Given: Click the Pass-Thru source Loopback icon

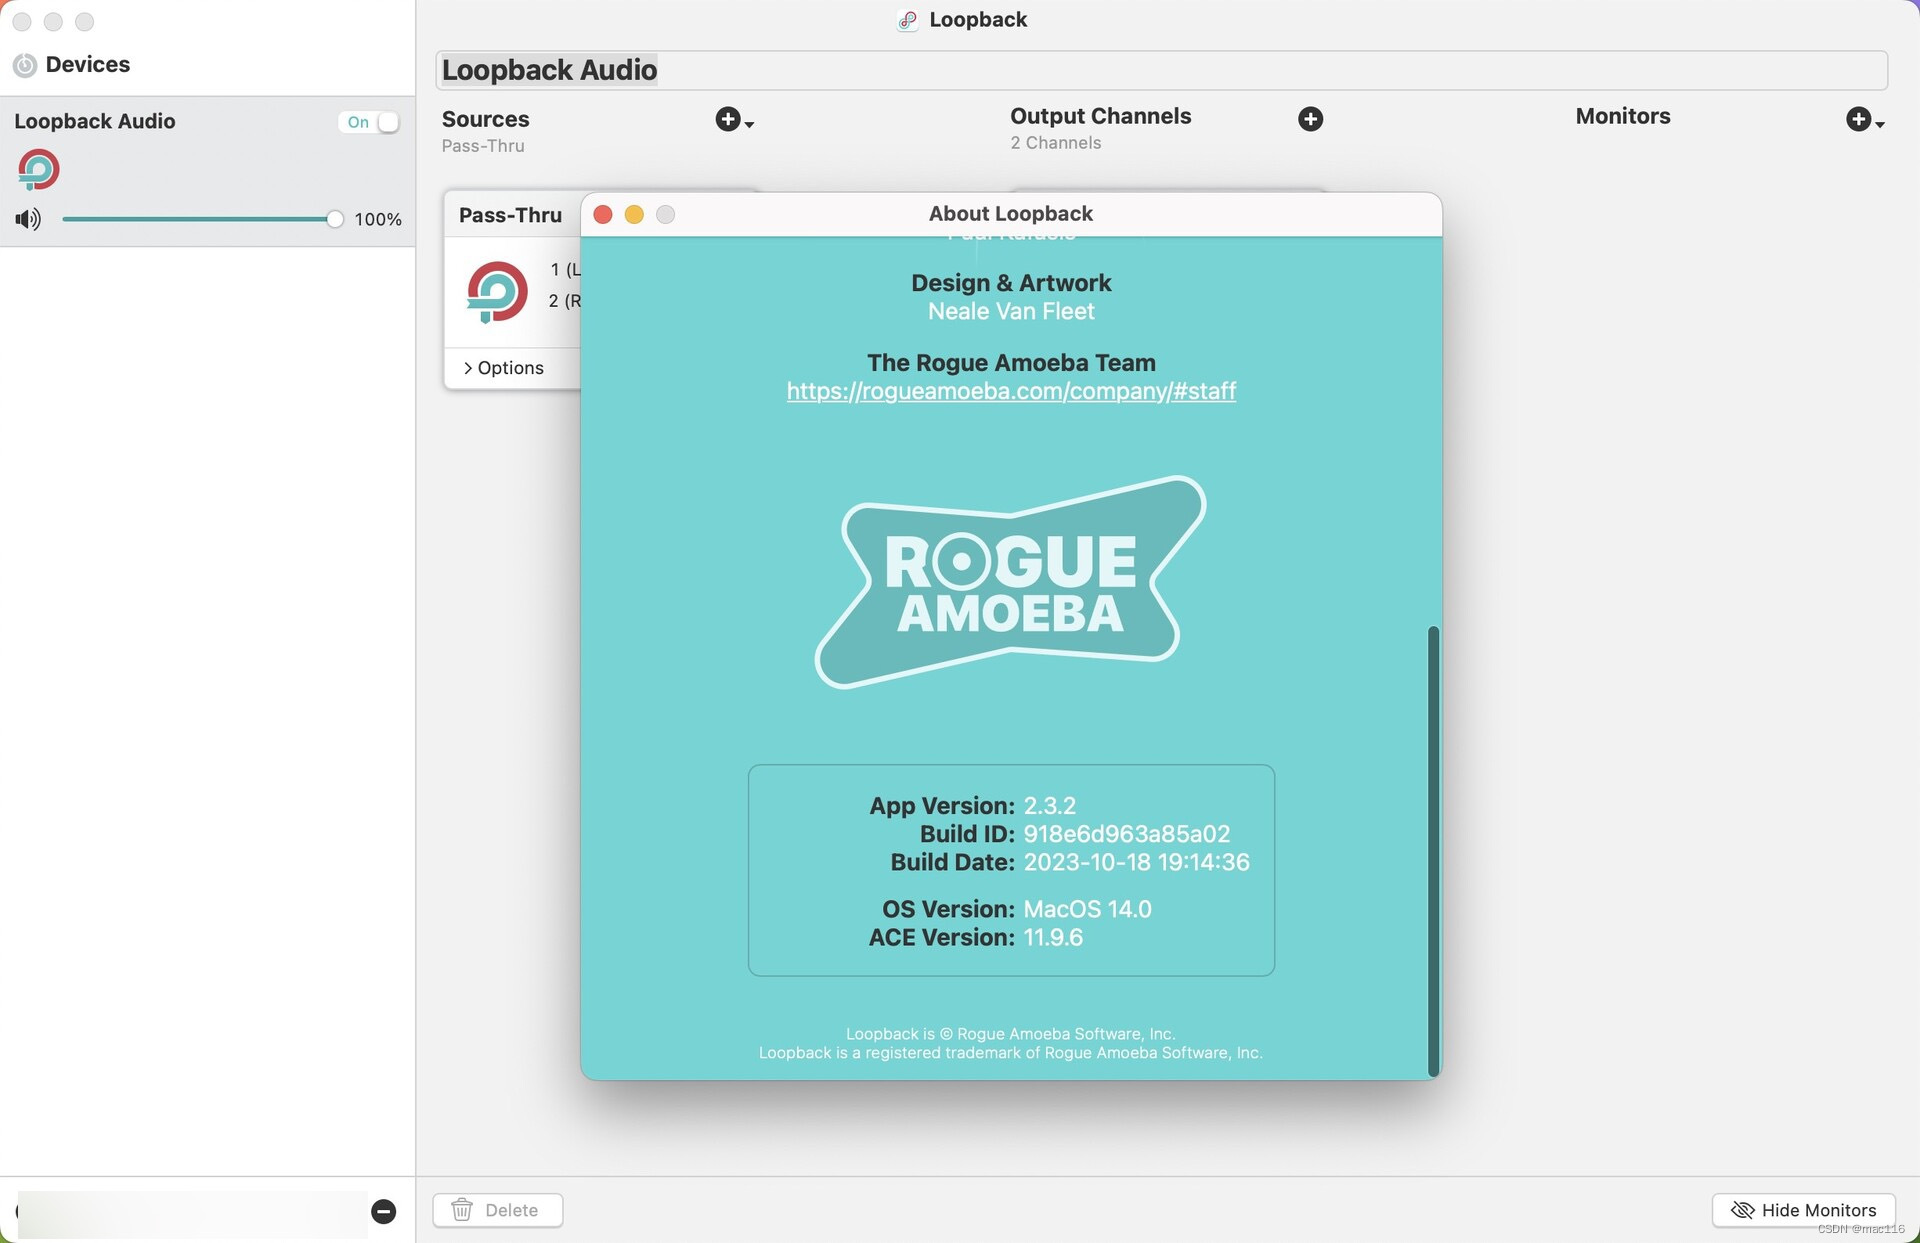Looking at the screenshot, I should tap(497, 291).
